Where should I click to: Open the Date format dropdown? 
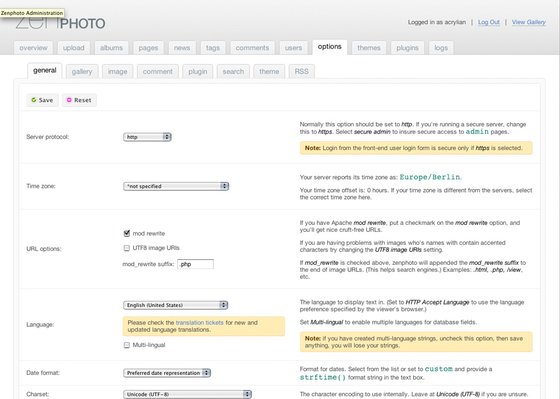click(167, 373)
